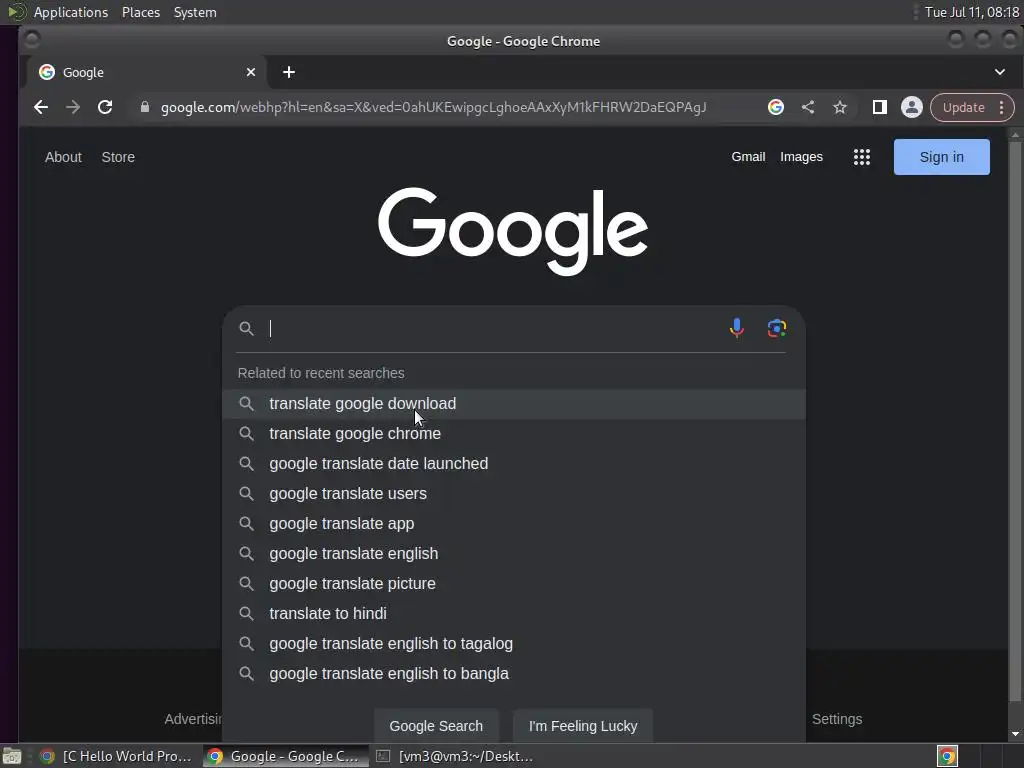Click the Chrome tray icon at bottom right
The height and width of the screenshot is (768, 1024).
947,756
